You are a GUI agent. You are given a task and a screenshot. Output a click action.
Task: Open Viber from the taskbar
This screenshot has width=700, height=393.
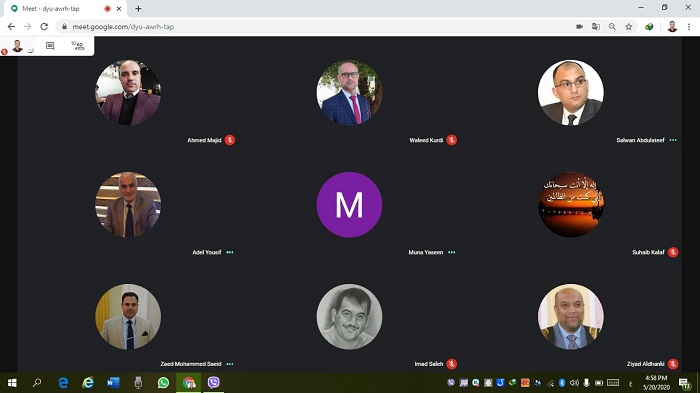214,383
